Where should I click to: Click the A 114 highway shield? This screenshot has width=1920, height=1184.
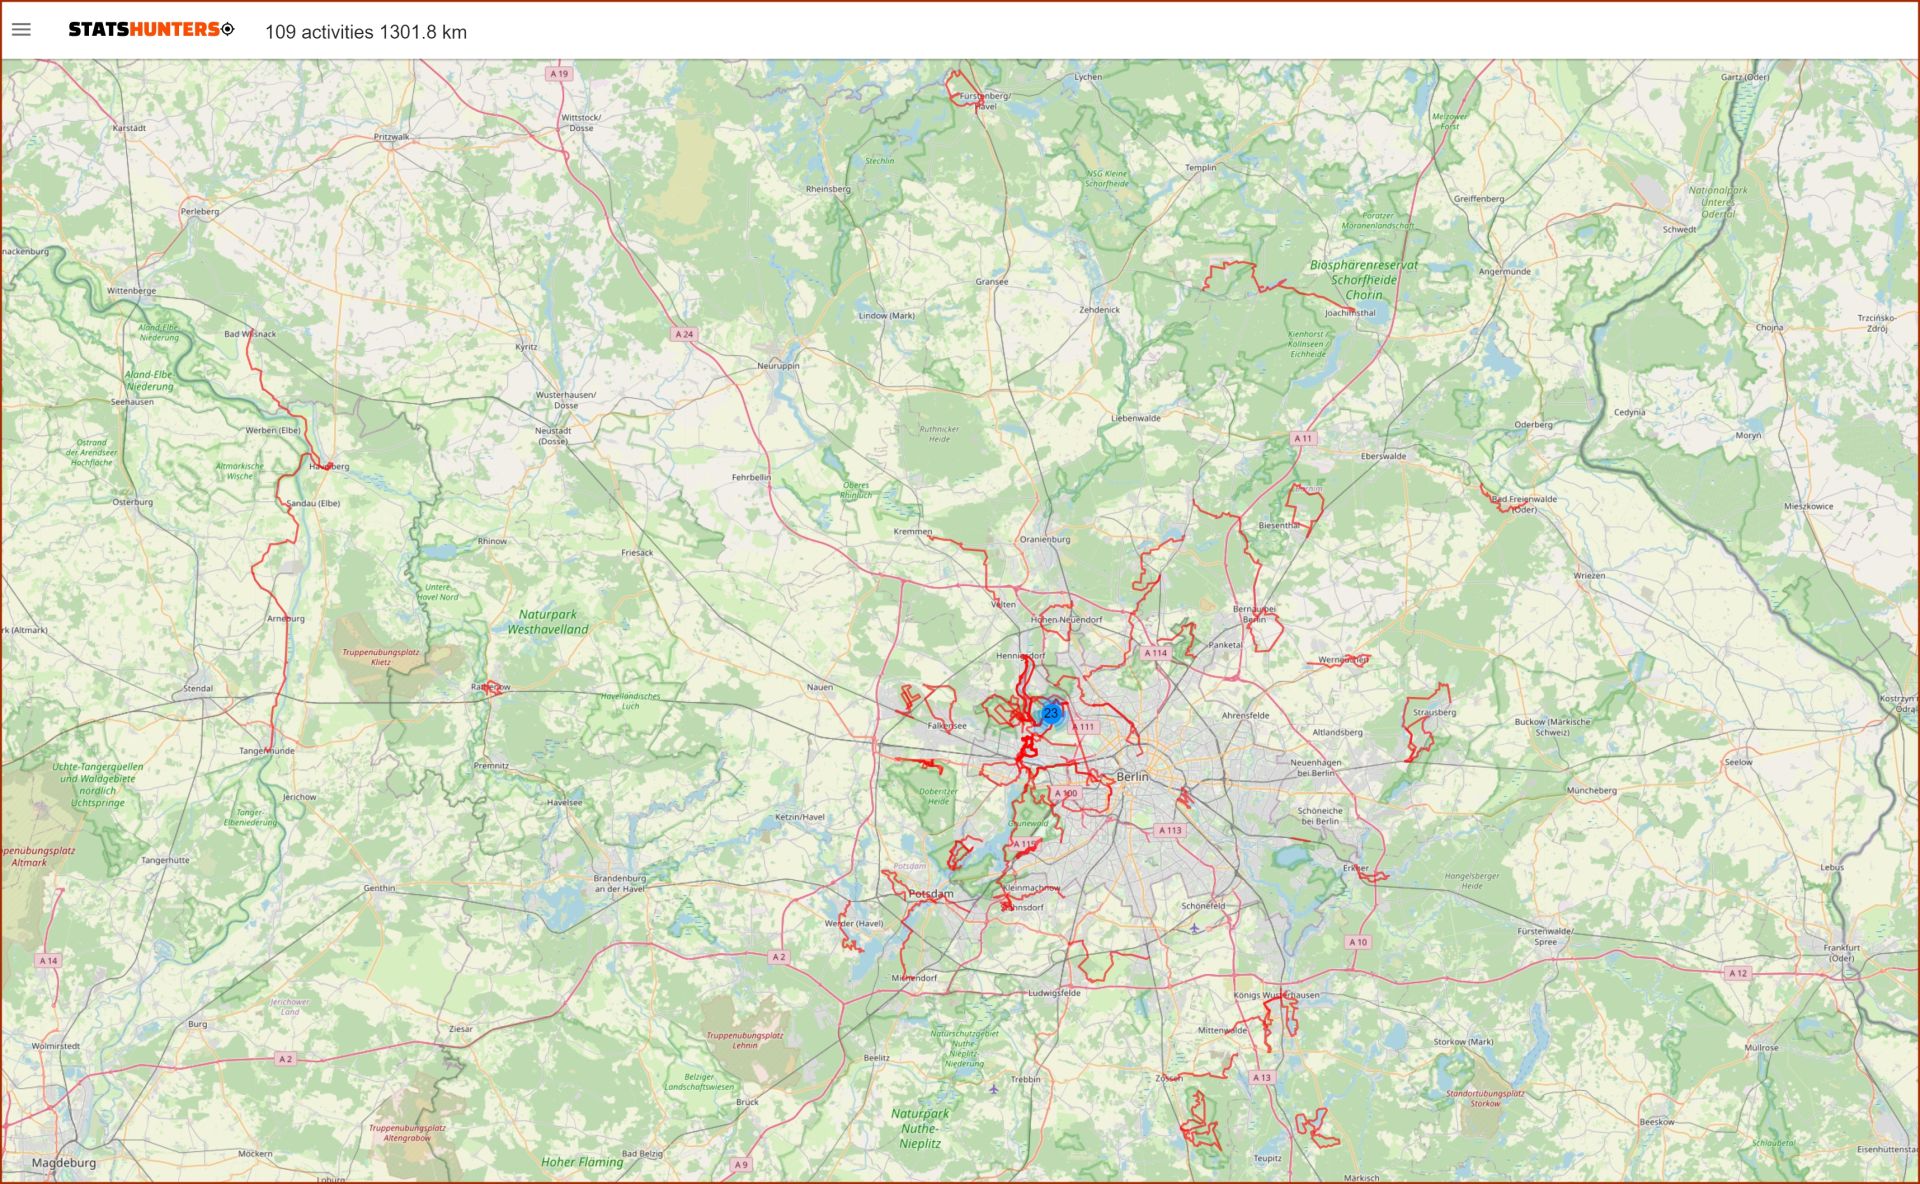(1155, 653)
